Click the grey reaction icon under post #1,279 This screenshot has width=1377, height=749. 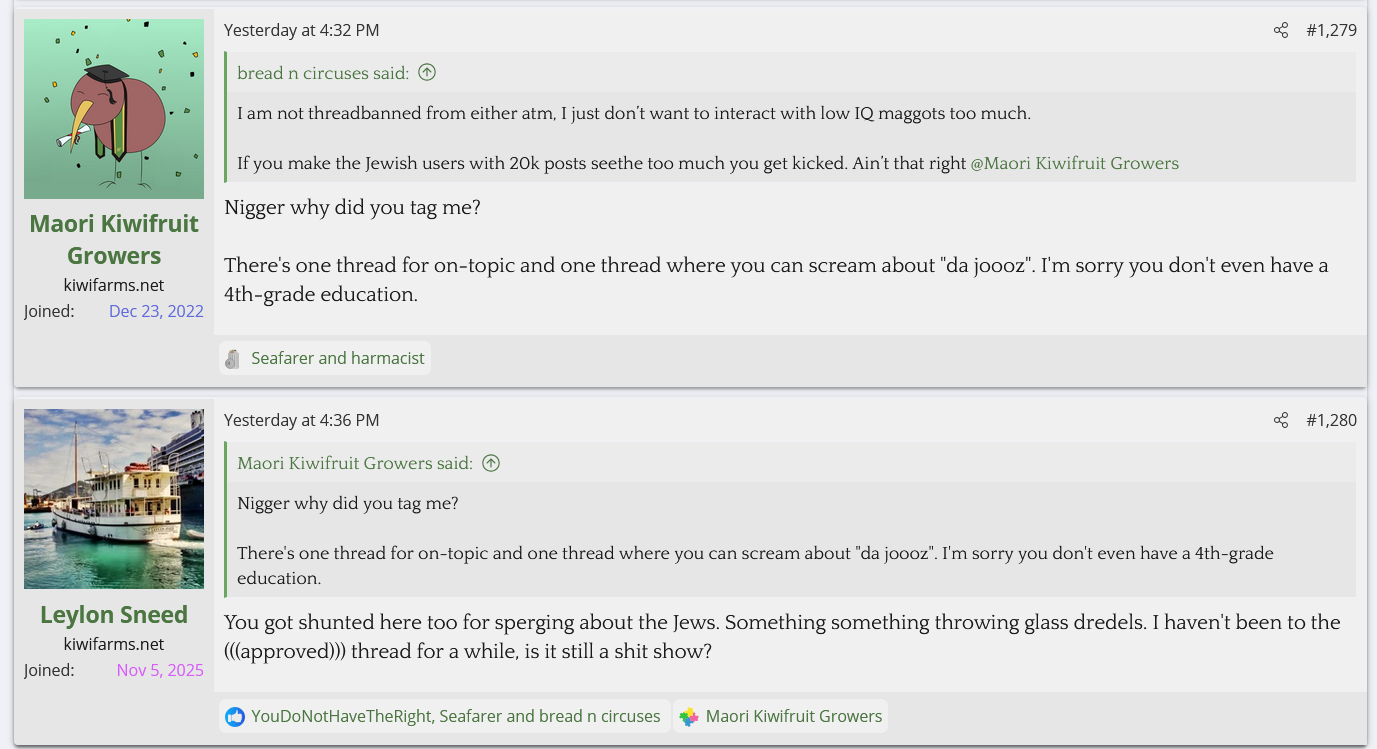(233, 359)
